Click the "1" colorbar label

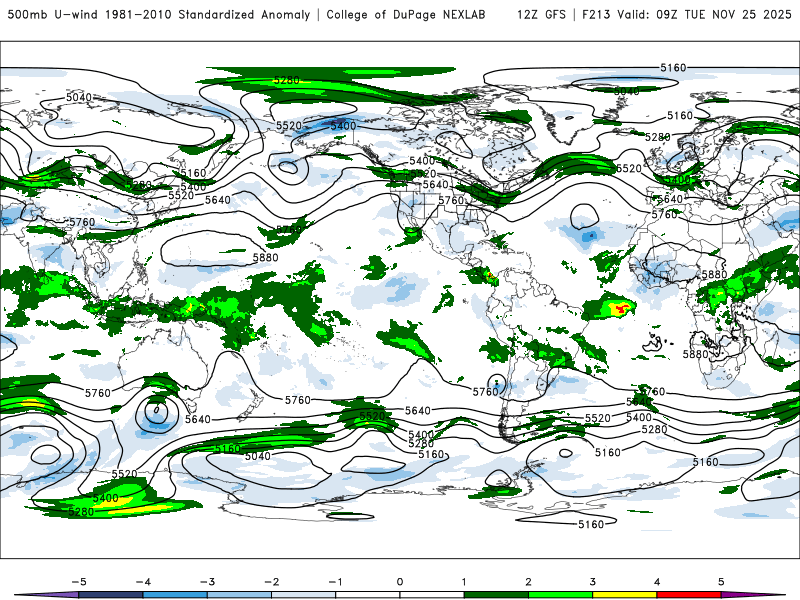tap(464, 582)
